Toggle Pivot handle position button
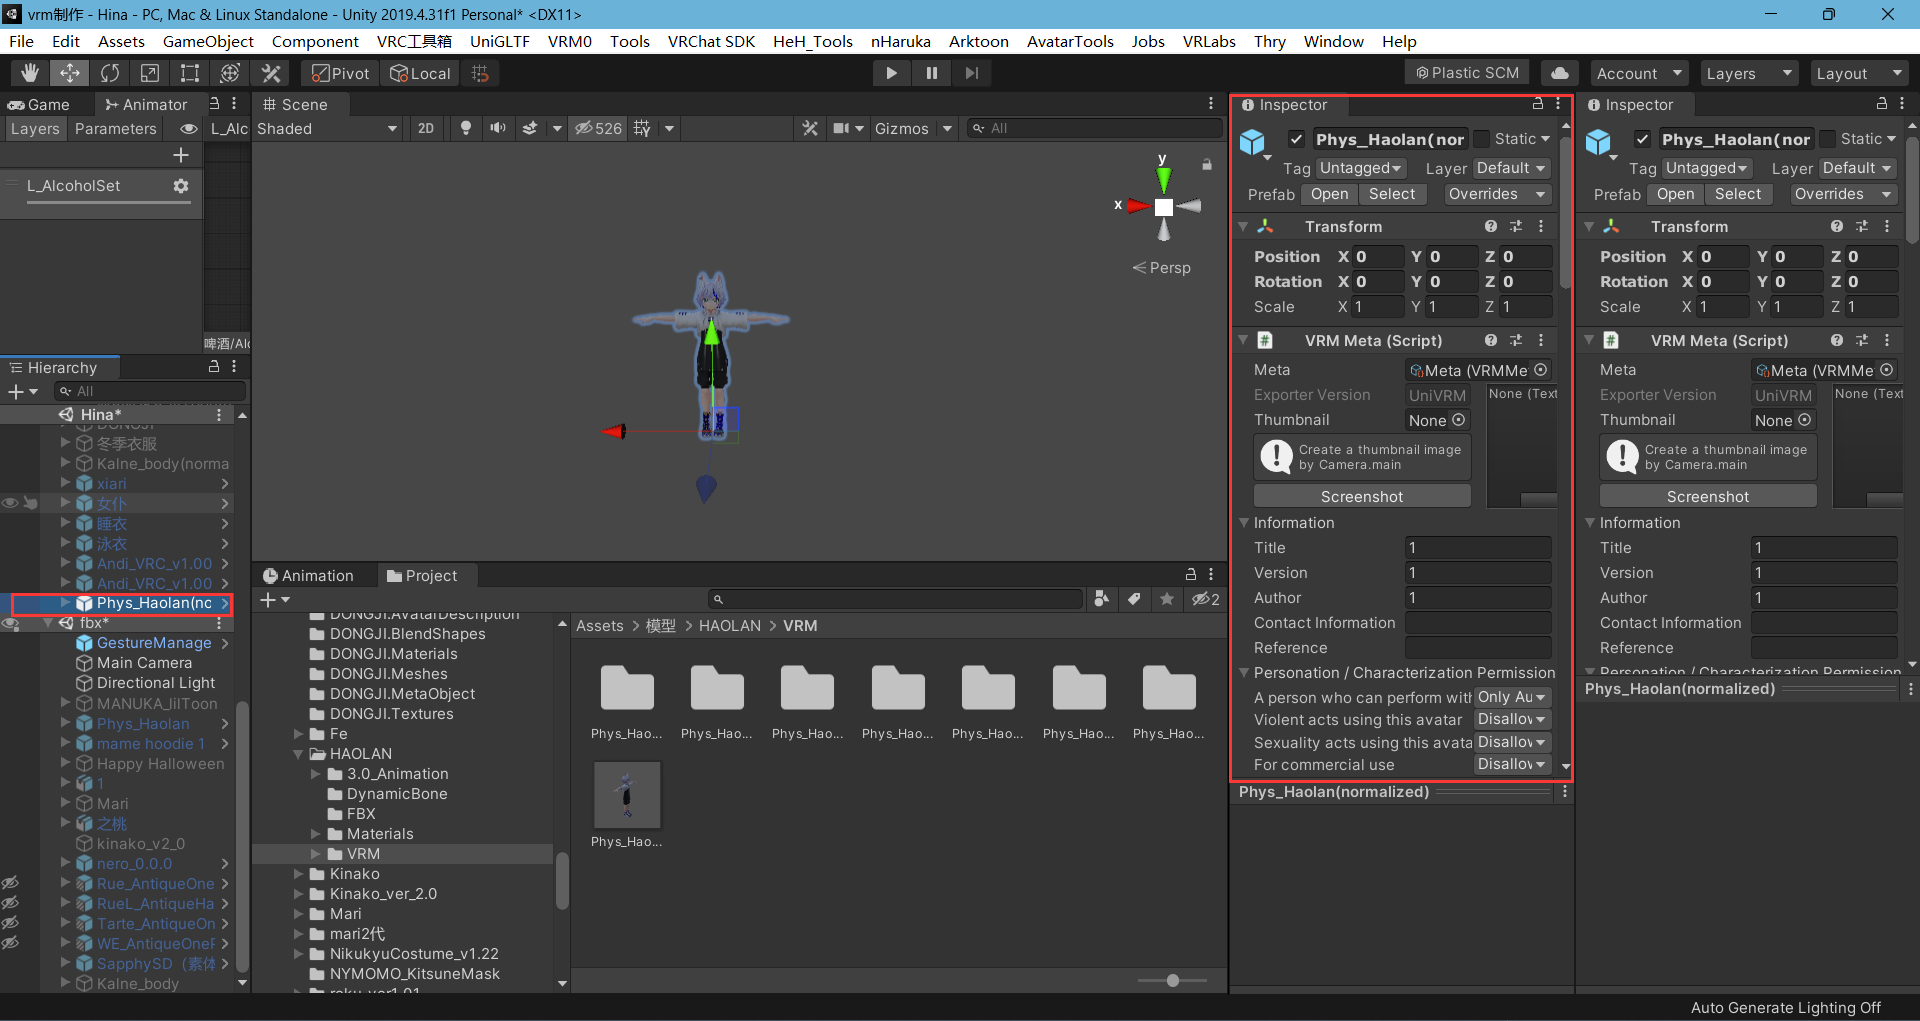 341,73
